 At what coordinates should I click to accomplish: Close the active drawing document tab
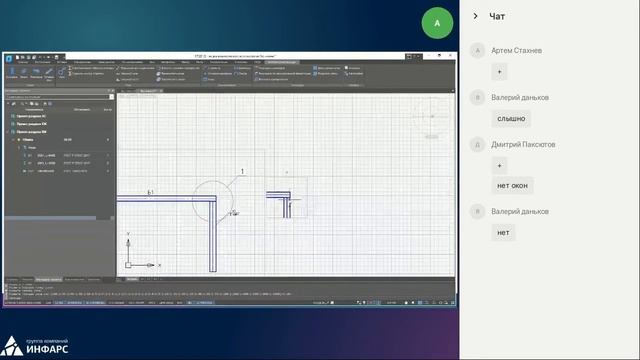coord(161,91)
